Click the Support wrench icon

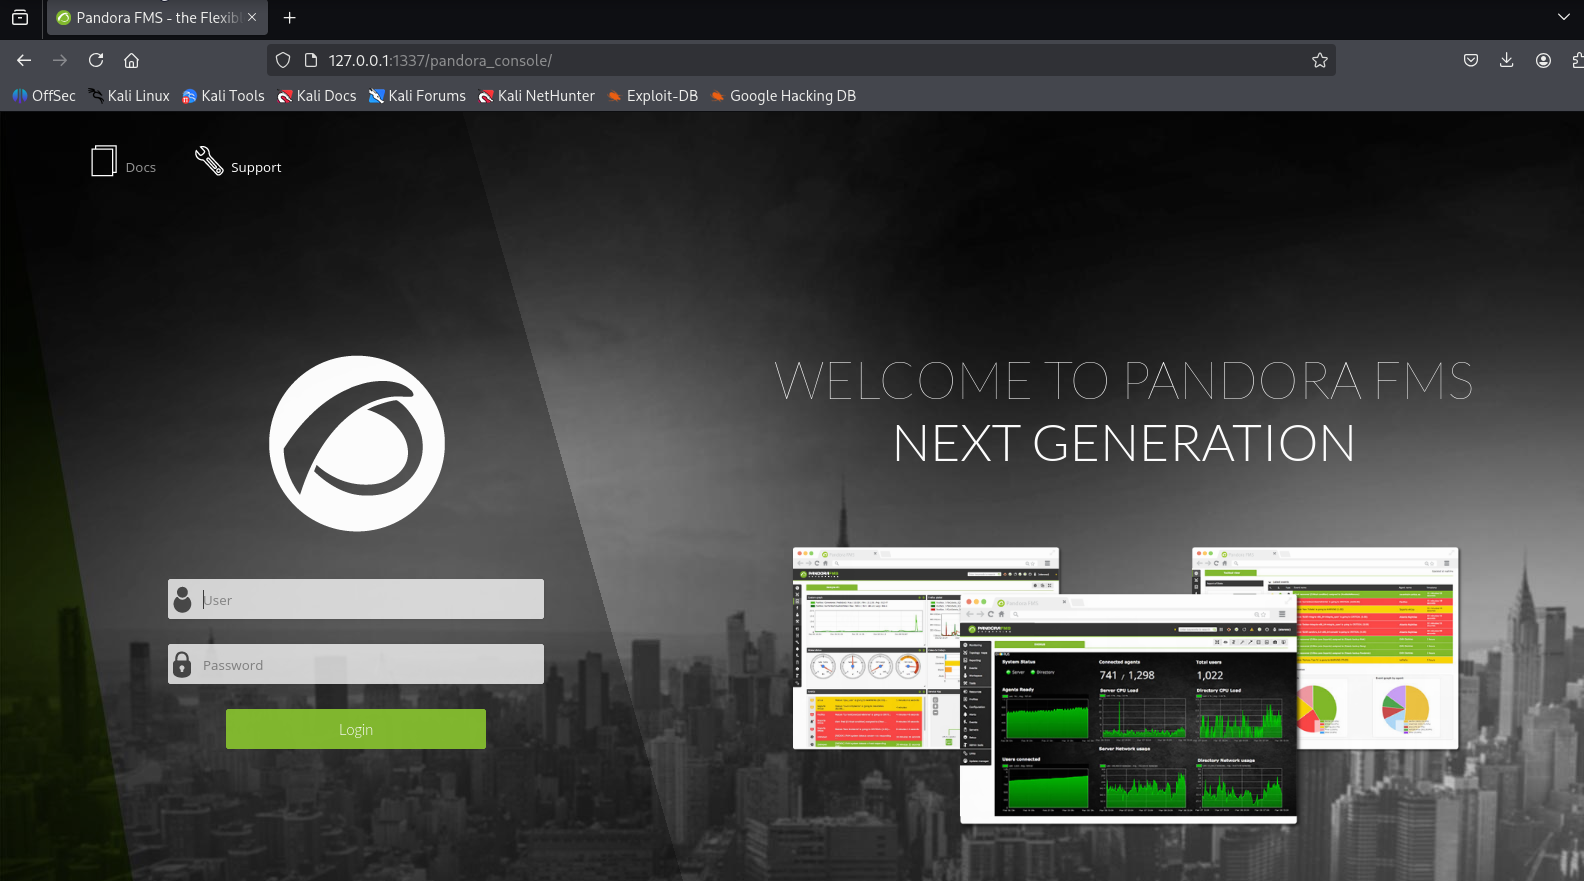209,160
